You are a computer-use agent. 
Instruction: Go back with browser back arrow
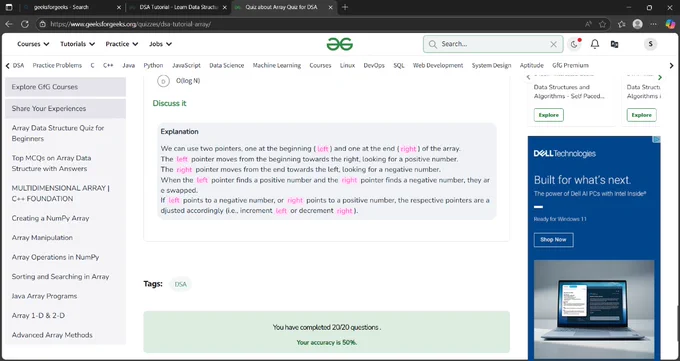point(9,24)
